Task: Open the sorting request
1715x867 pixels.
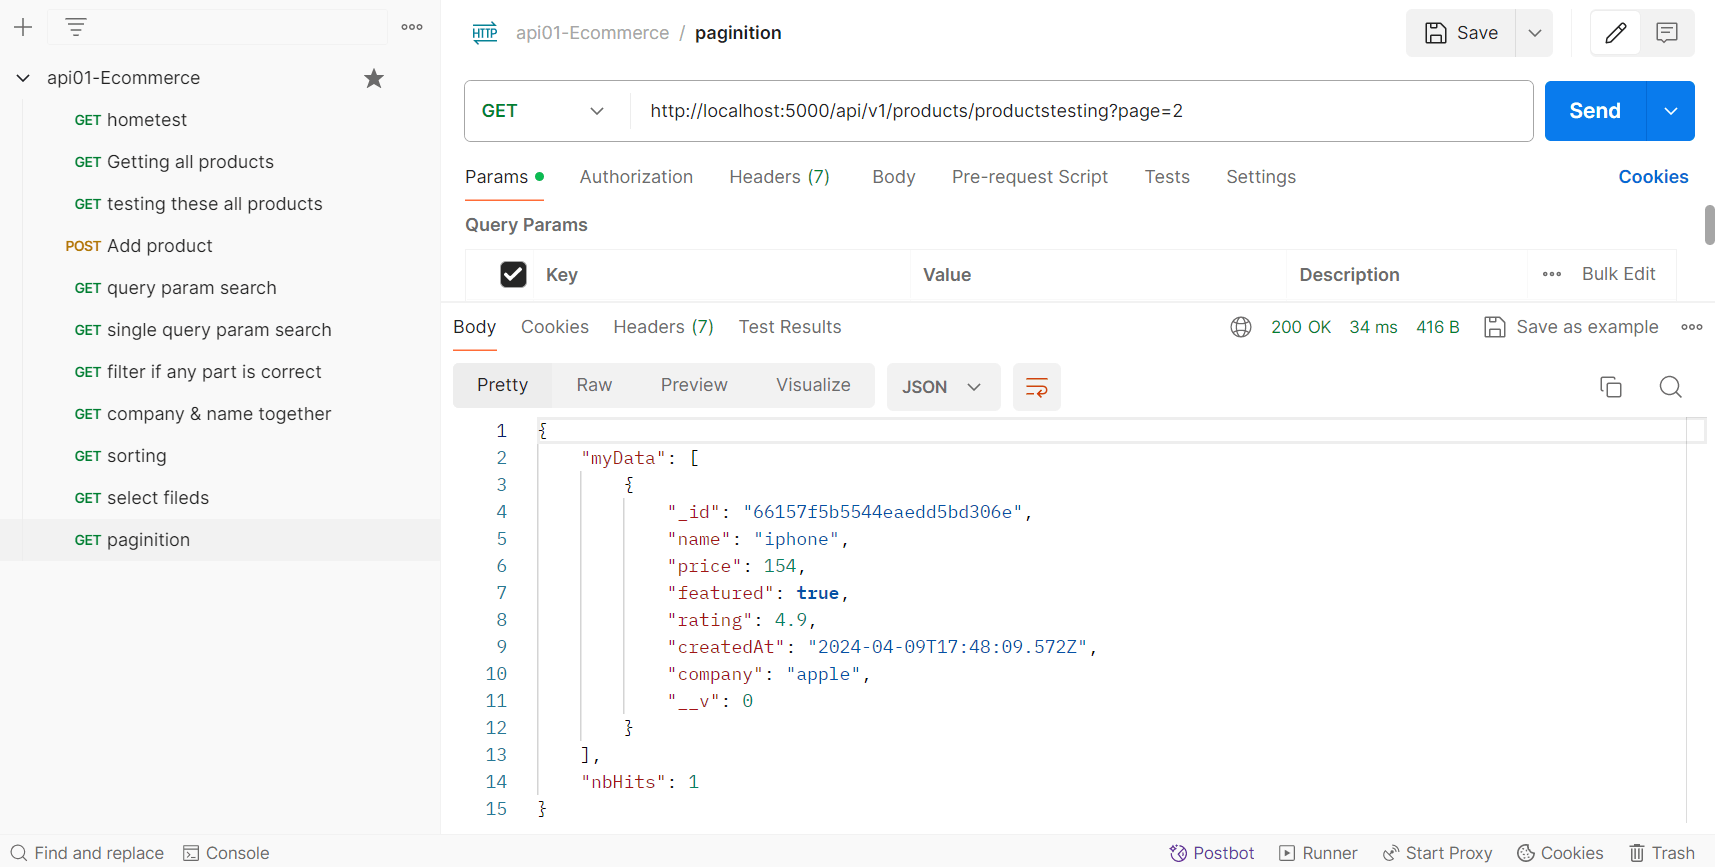Action: (x=220, y=456)
